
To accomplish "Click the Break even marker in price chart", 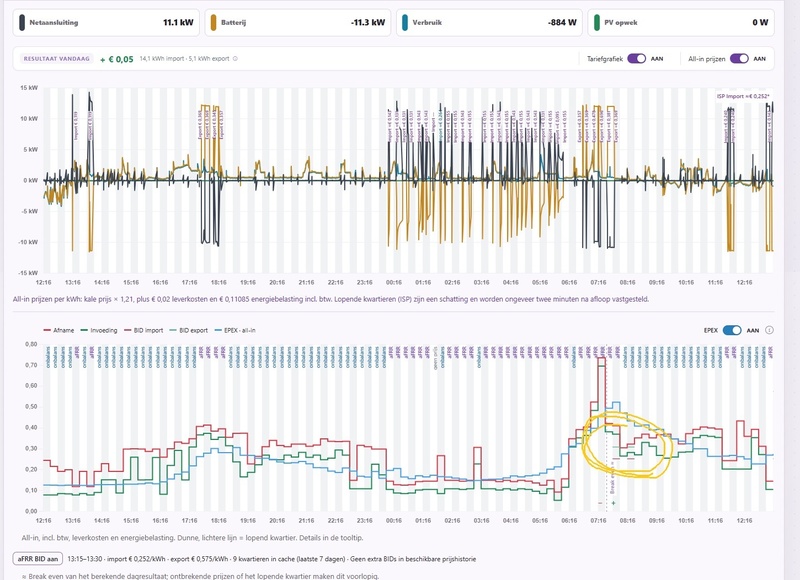I will click(612, 478).
